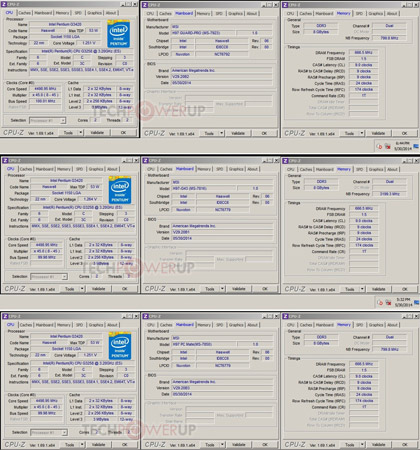Open About tab in H97 PC Mate mainboard window
420x450 pixels.
tap(252, 325)
